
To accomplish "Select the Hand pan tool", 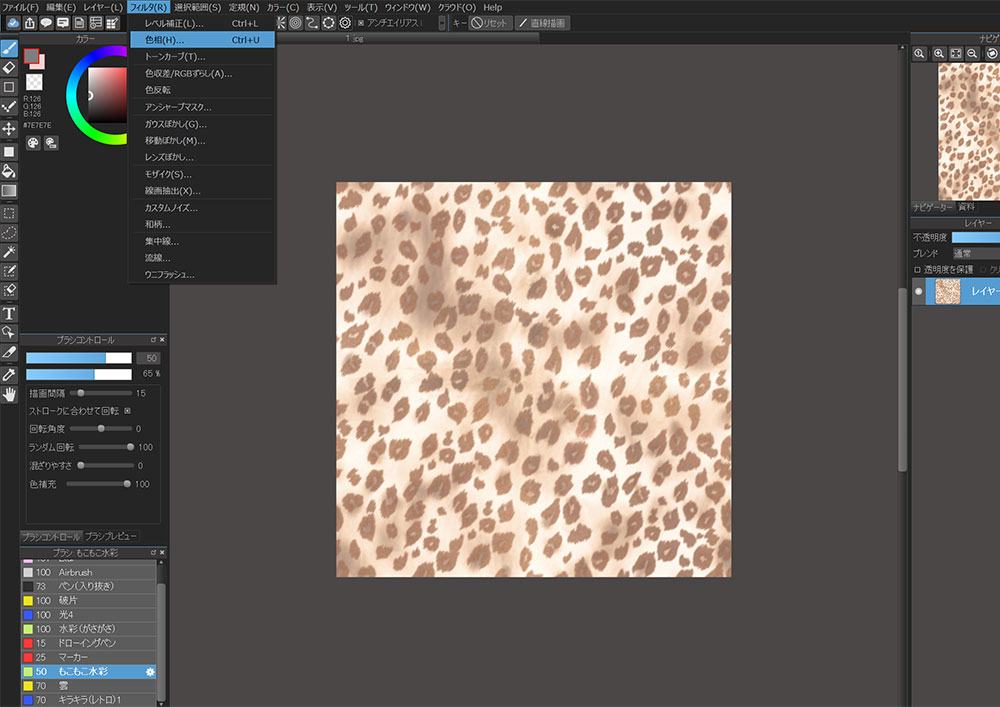I will pos(9,395).
